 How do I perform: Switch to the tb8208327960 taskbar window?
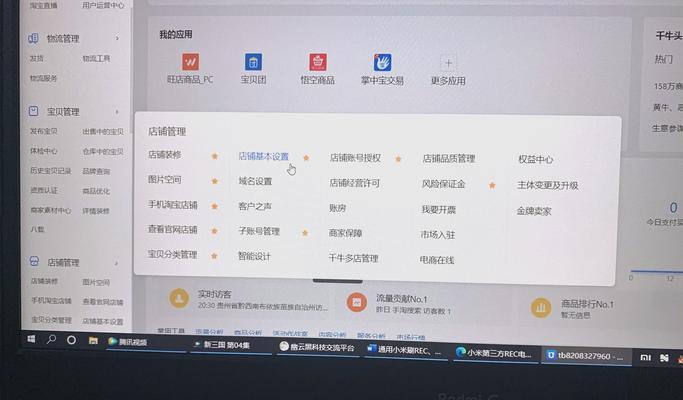[x=586, y=356]
